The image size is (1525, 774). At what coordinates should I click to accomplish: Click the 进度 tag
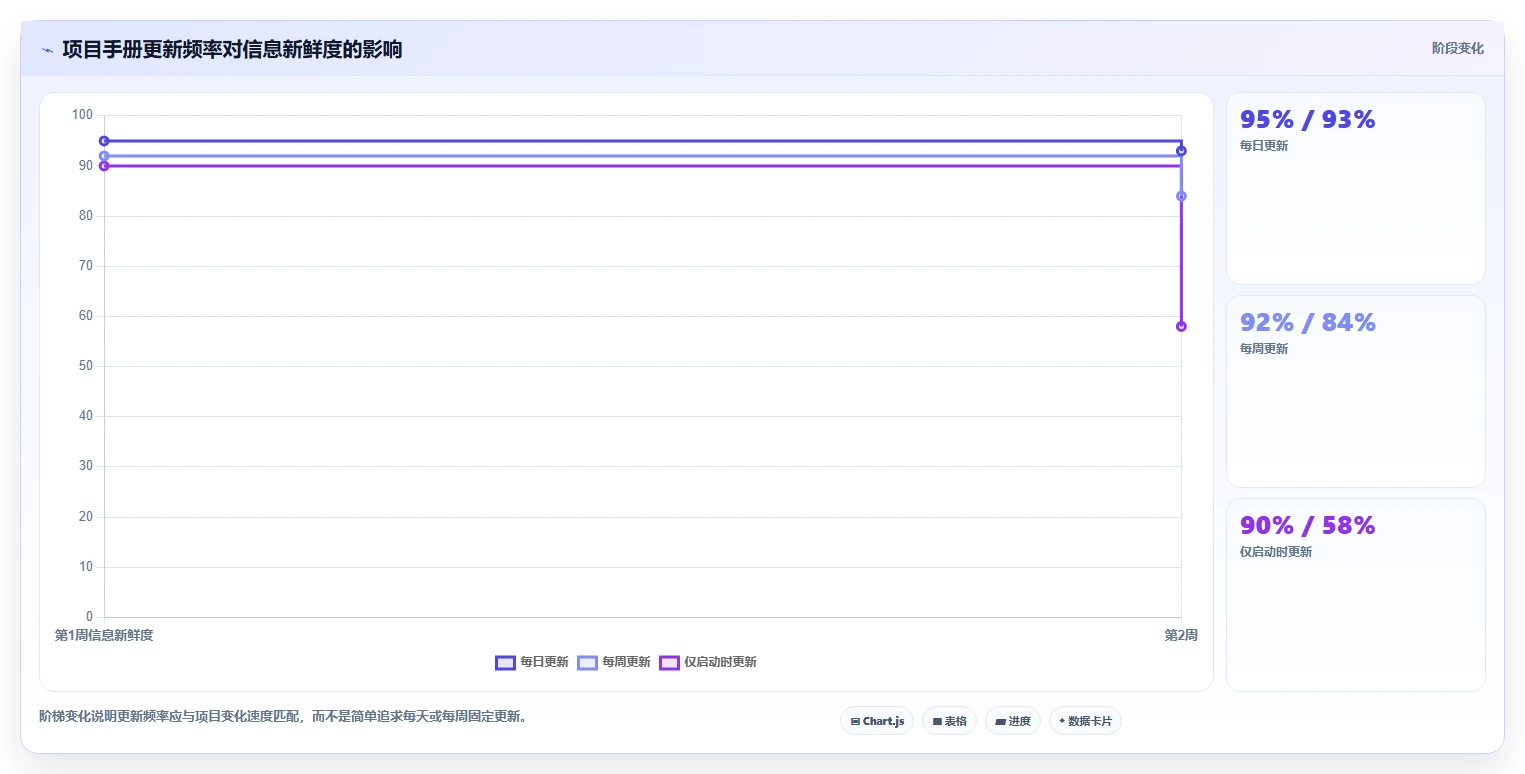1013,721
